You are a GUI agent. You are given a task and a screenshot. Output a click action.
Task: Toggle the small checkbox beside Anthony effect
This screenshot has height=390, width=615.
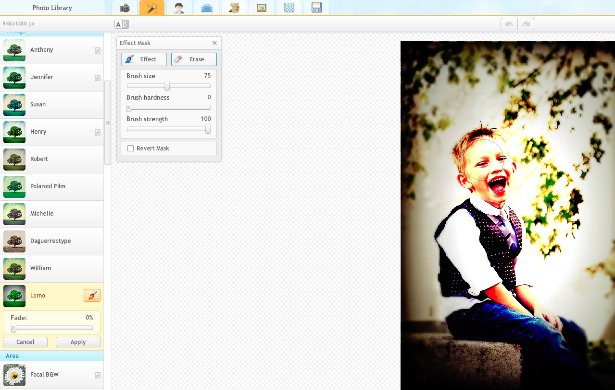[98, 51]
